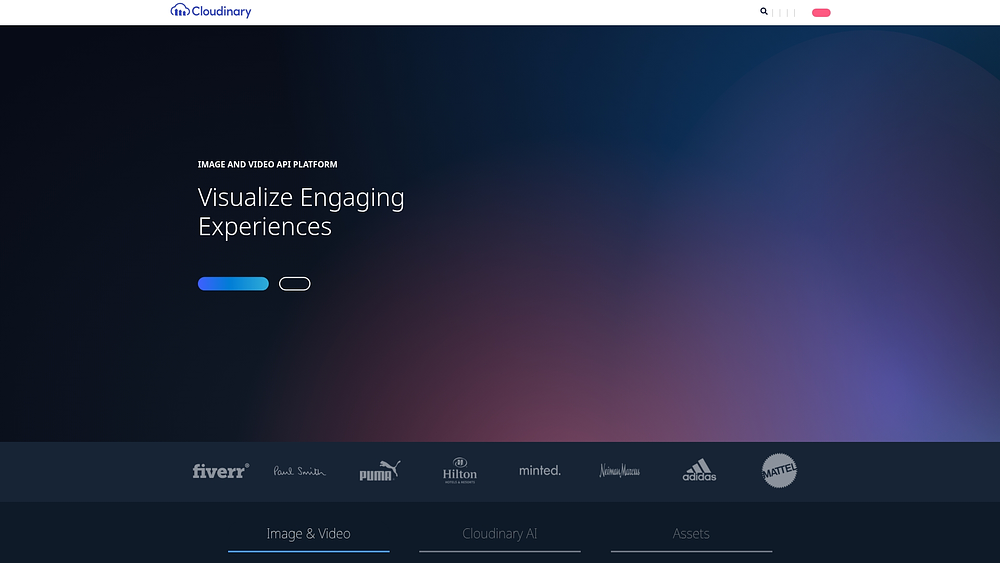
Task: Click the Cloudinary logo in the header
Action: [210, 11]
